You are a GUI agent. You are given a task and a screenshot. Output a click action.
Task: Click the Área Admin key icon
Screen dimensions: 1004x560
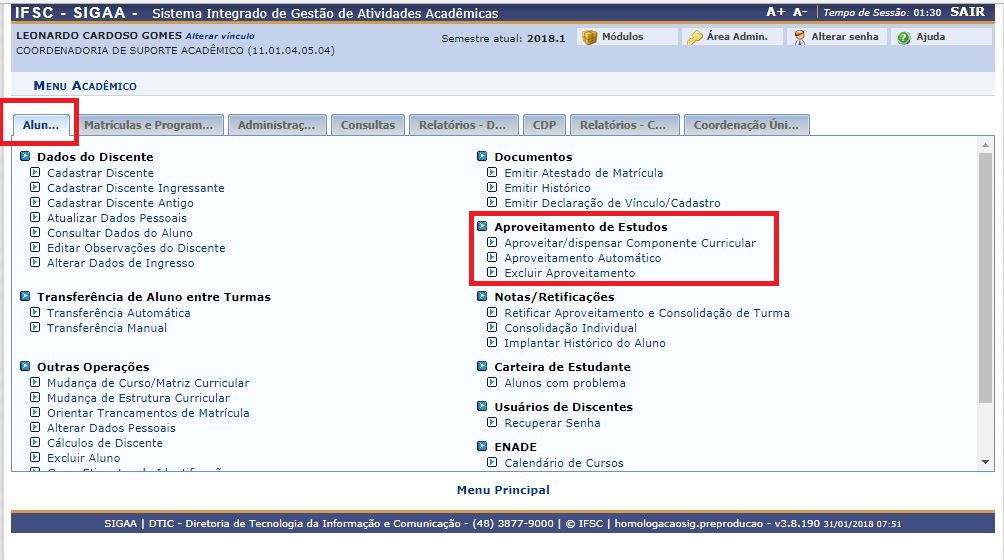(x=694, y=37)
